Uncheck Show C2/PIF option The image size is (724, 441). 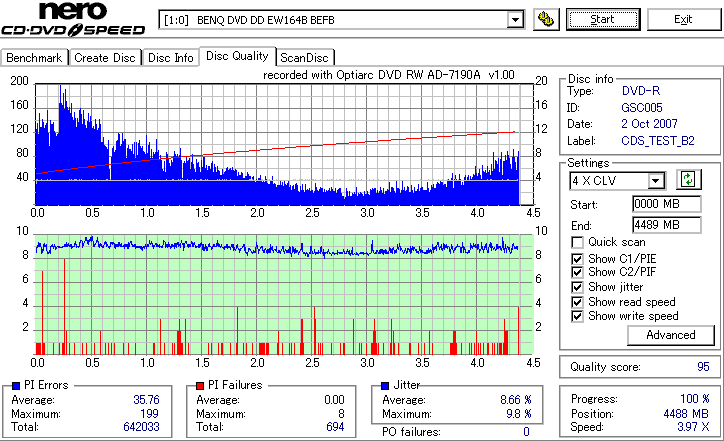(577, 272)
